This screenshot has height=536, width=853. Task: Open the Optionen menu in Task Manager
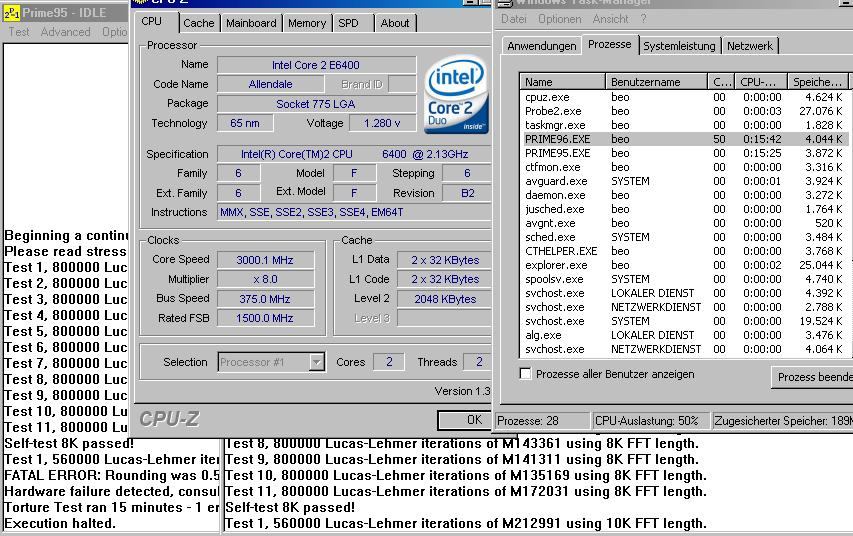click(x=560, y=19)
